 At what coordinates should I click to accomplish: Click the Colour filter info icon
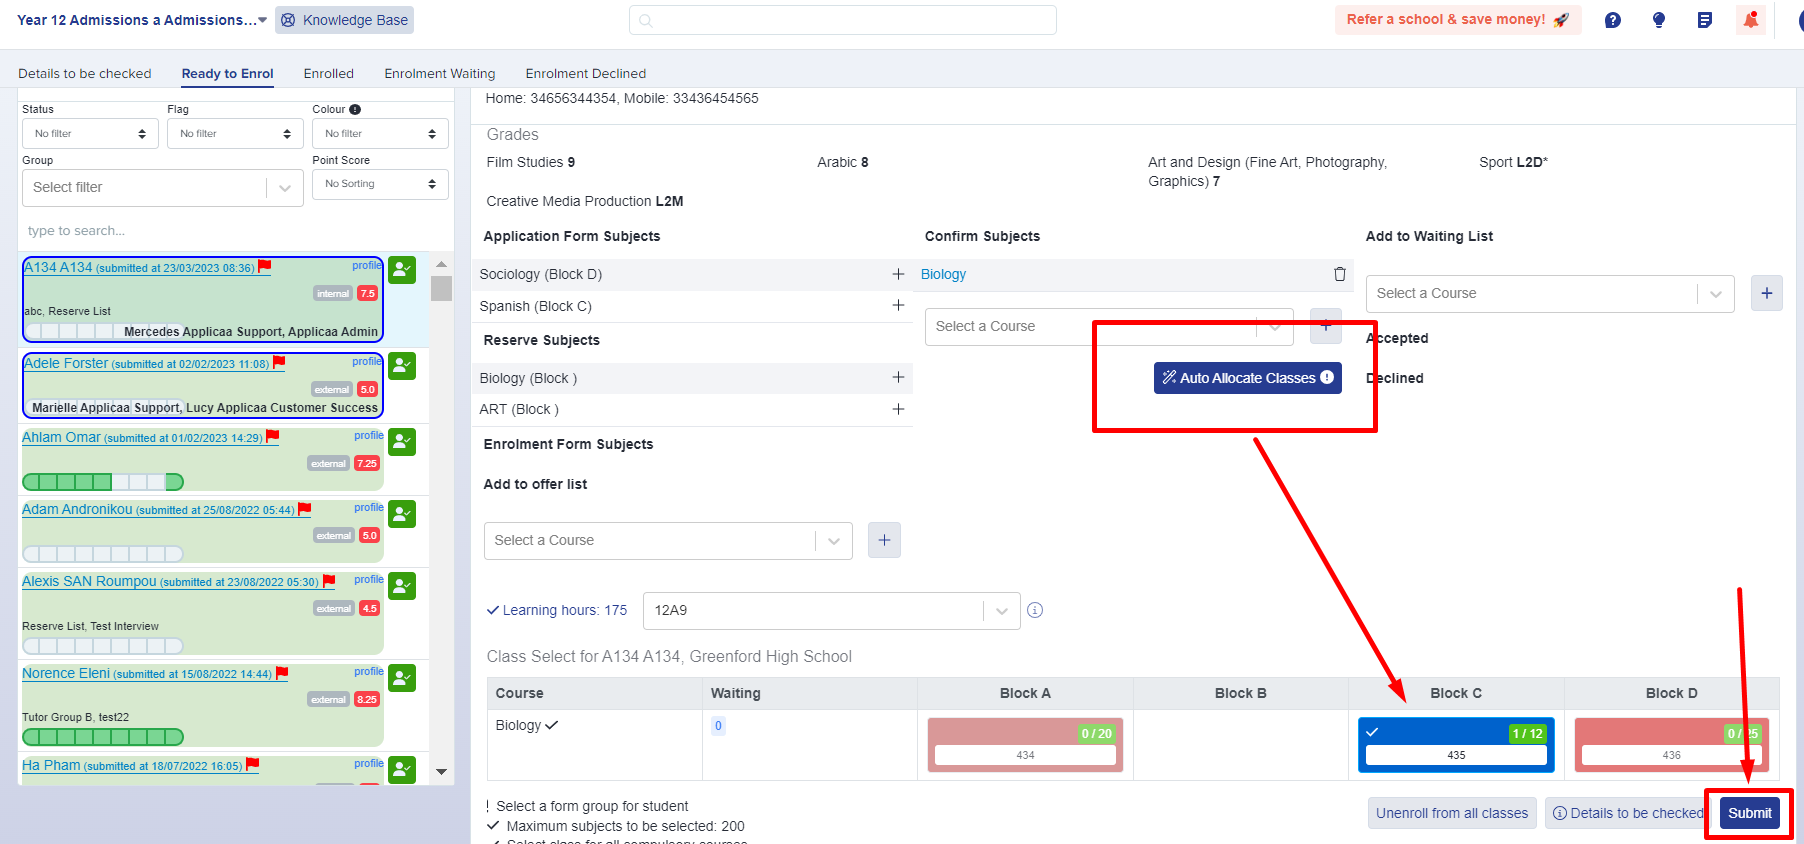(x=355, y=109)
